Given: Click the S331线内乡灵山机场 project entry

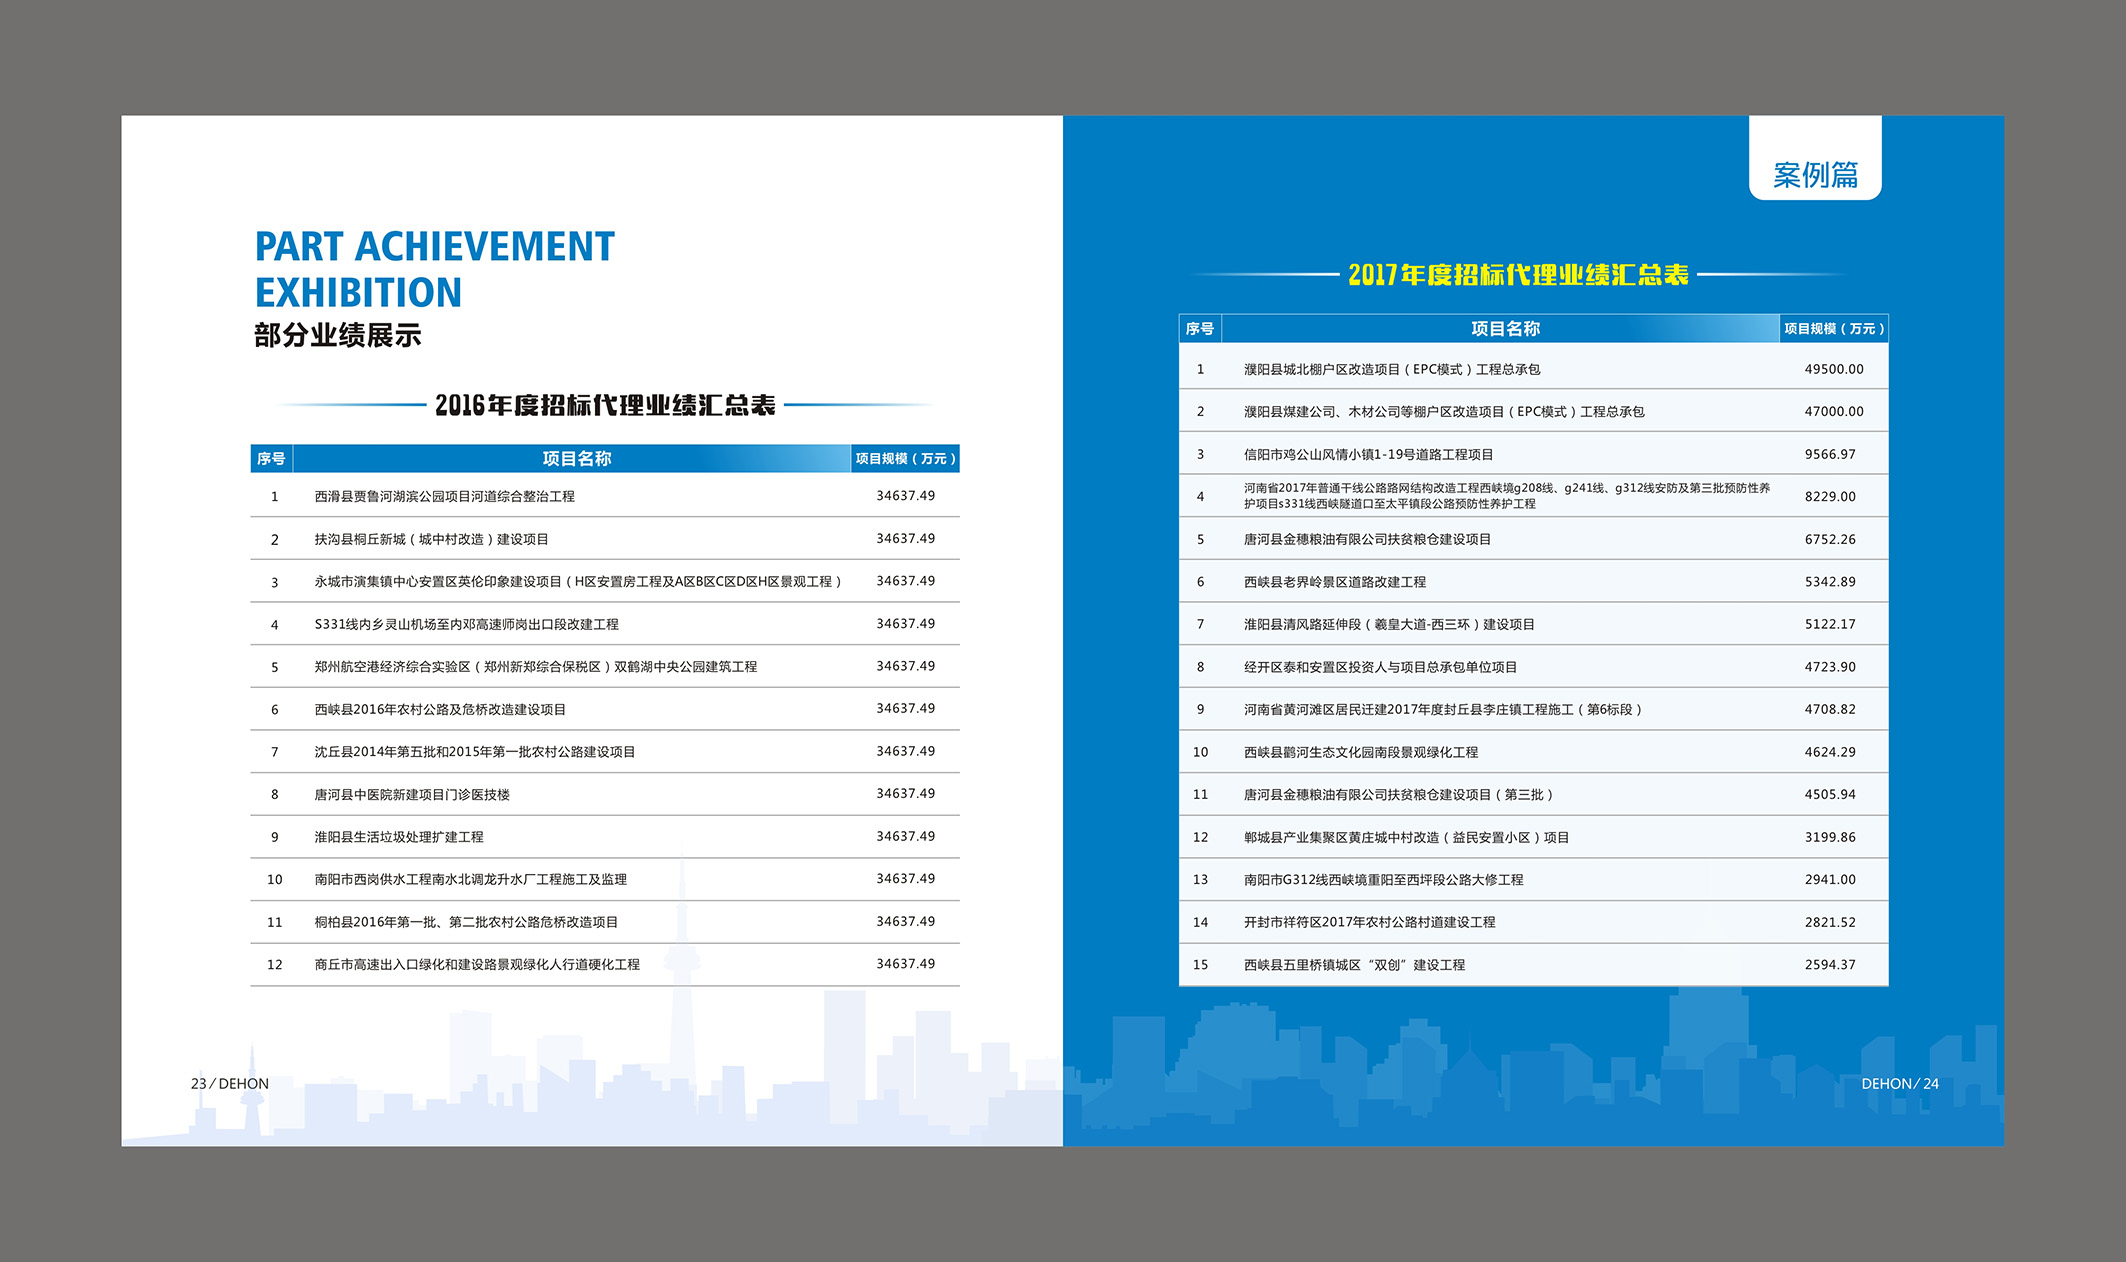Looking at the screenshot, I should 466,625.
